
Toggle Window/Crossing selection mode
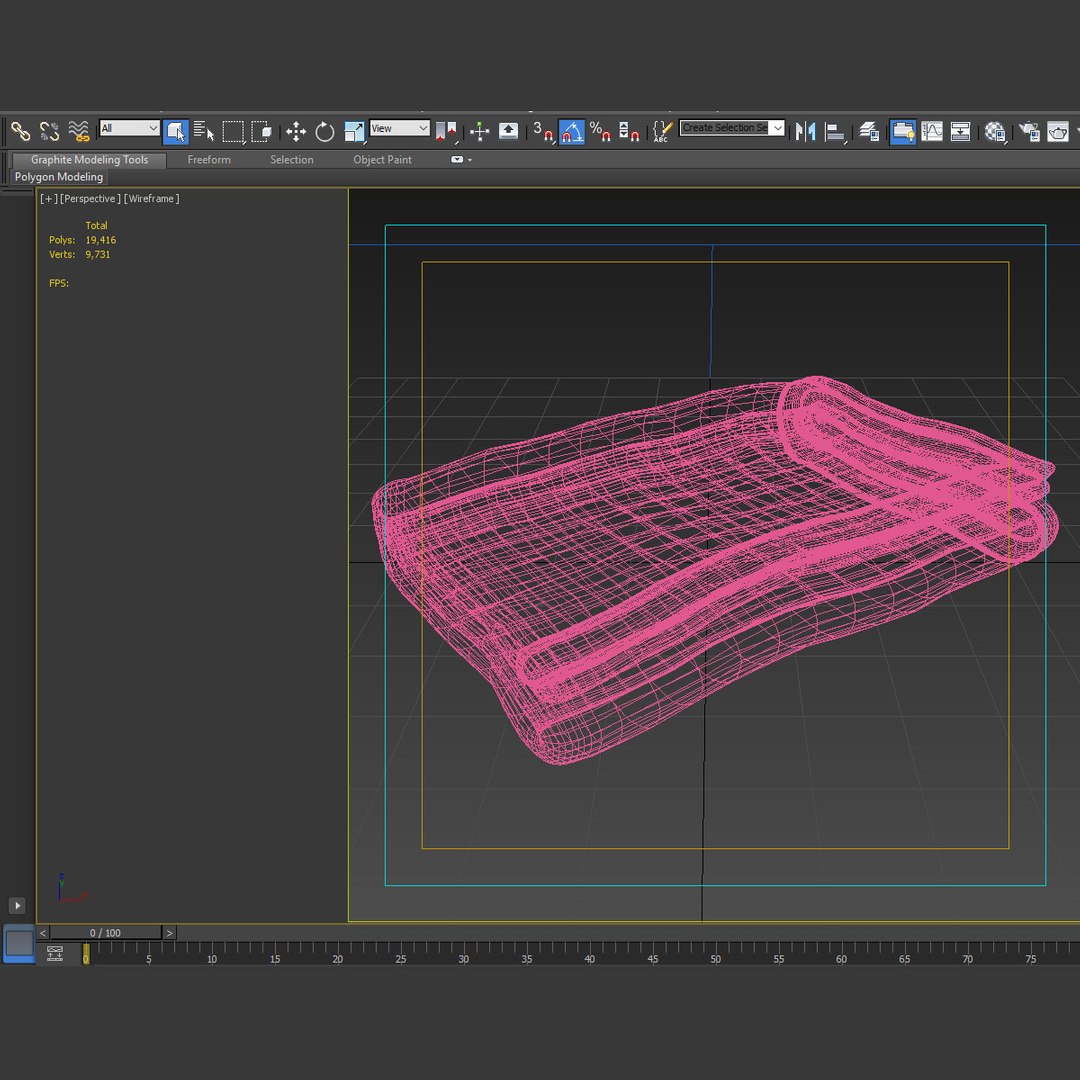(262, 131)
